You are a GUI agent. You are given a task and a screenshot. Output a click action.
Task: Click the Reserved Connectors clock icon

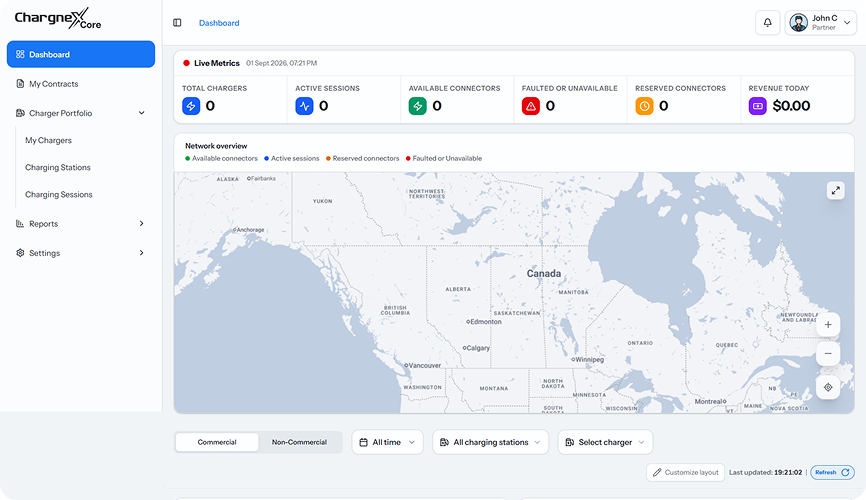click(x=644, y=106)
